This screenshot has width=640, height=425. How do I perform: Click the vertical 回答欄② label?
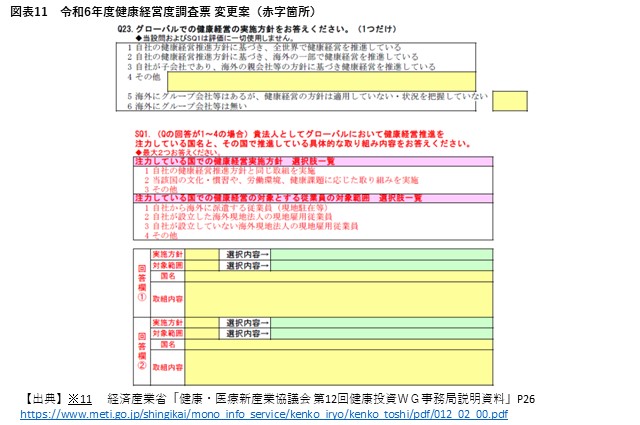(142, 350)
